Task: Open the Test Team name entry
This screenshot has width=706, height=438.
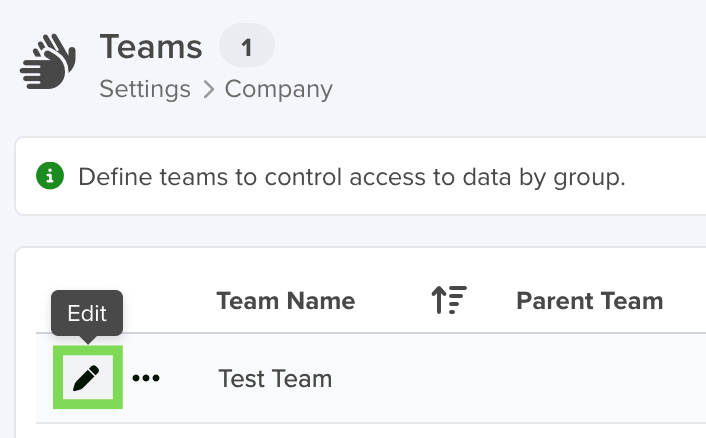Action: tap(275, 379)
